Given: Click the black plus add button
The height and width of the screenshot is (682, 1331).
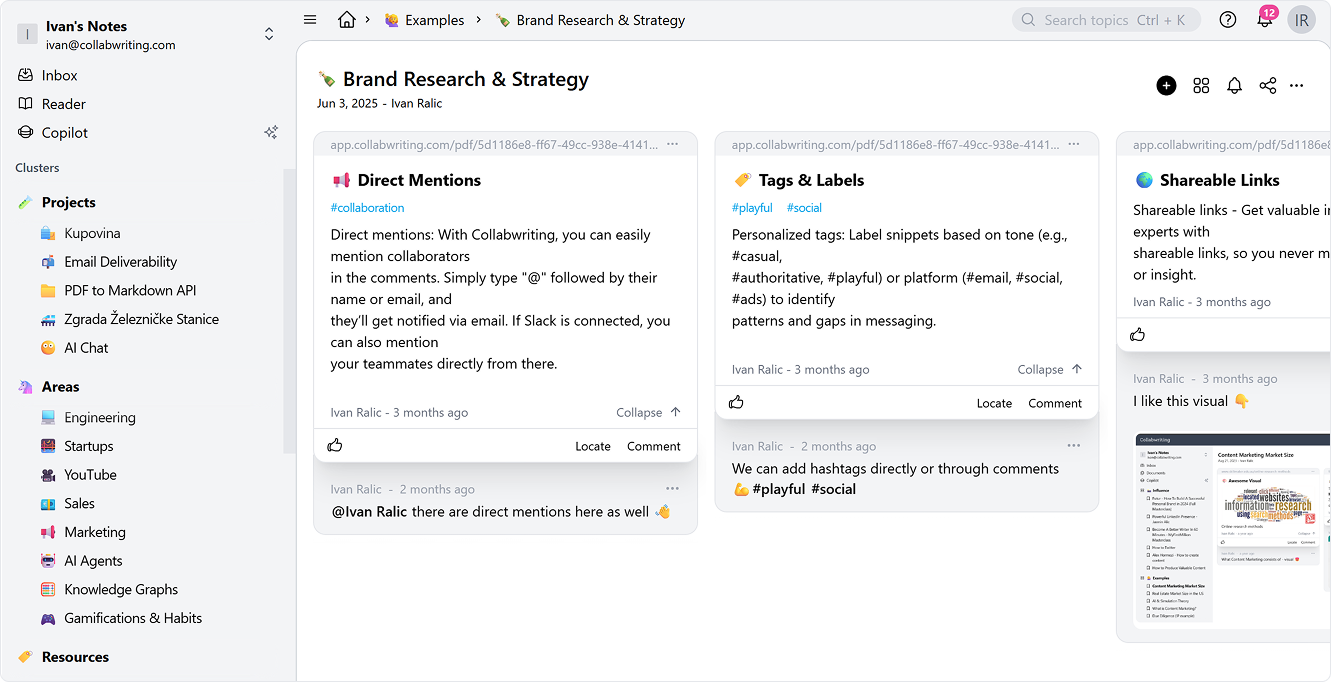Looking at the screenshot, I should pyautogui.click(x=1166, y=86).
